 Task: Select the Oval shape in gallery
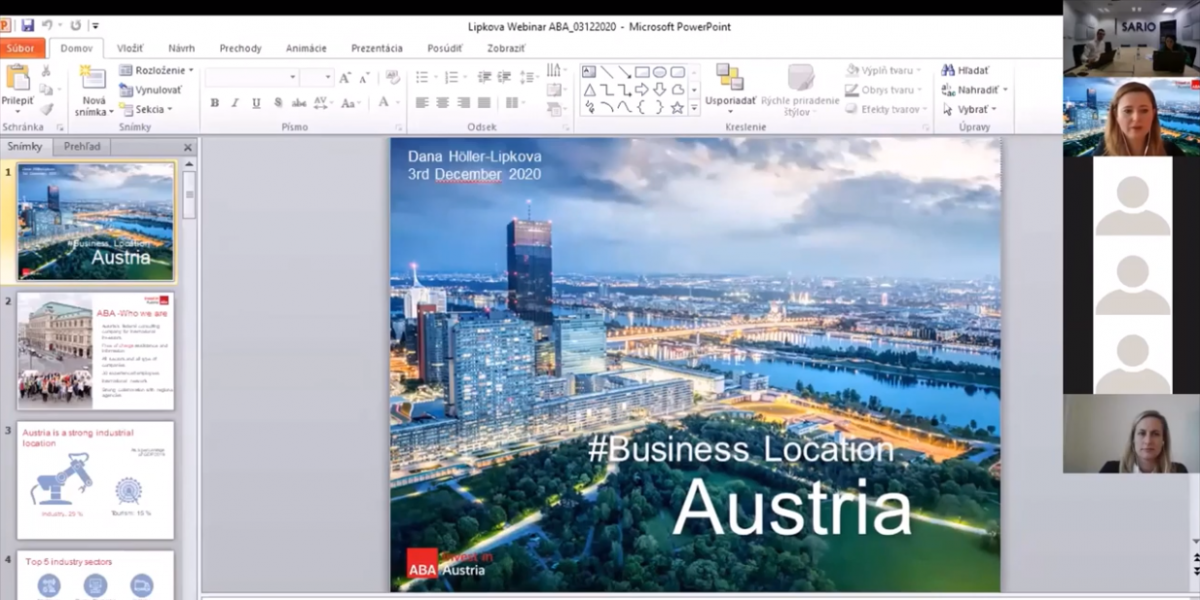click(x=659, y=72)
